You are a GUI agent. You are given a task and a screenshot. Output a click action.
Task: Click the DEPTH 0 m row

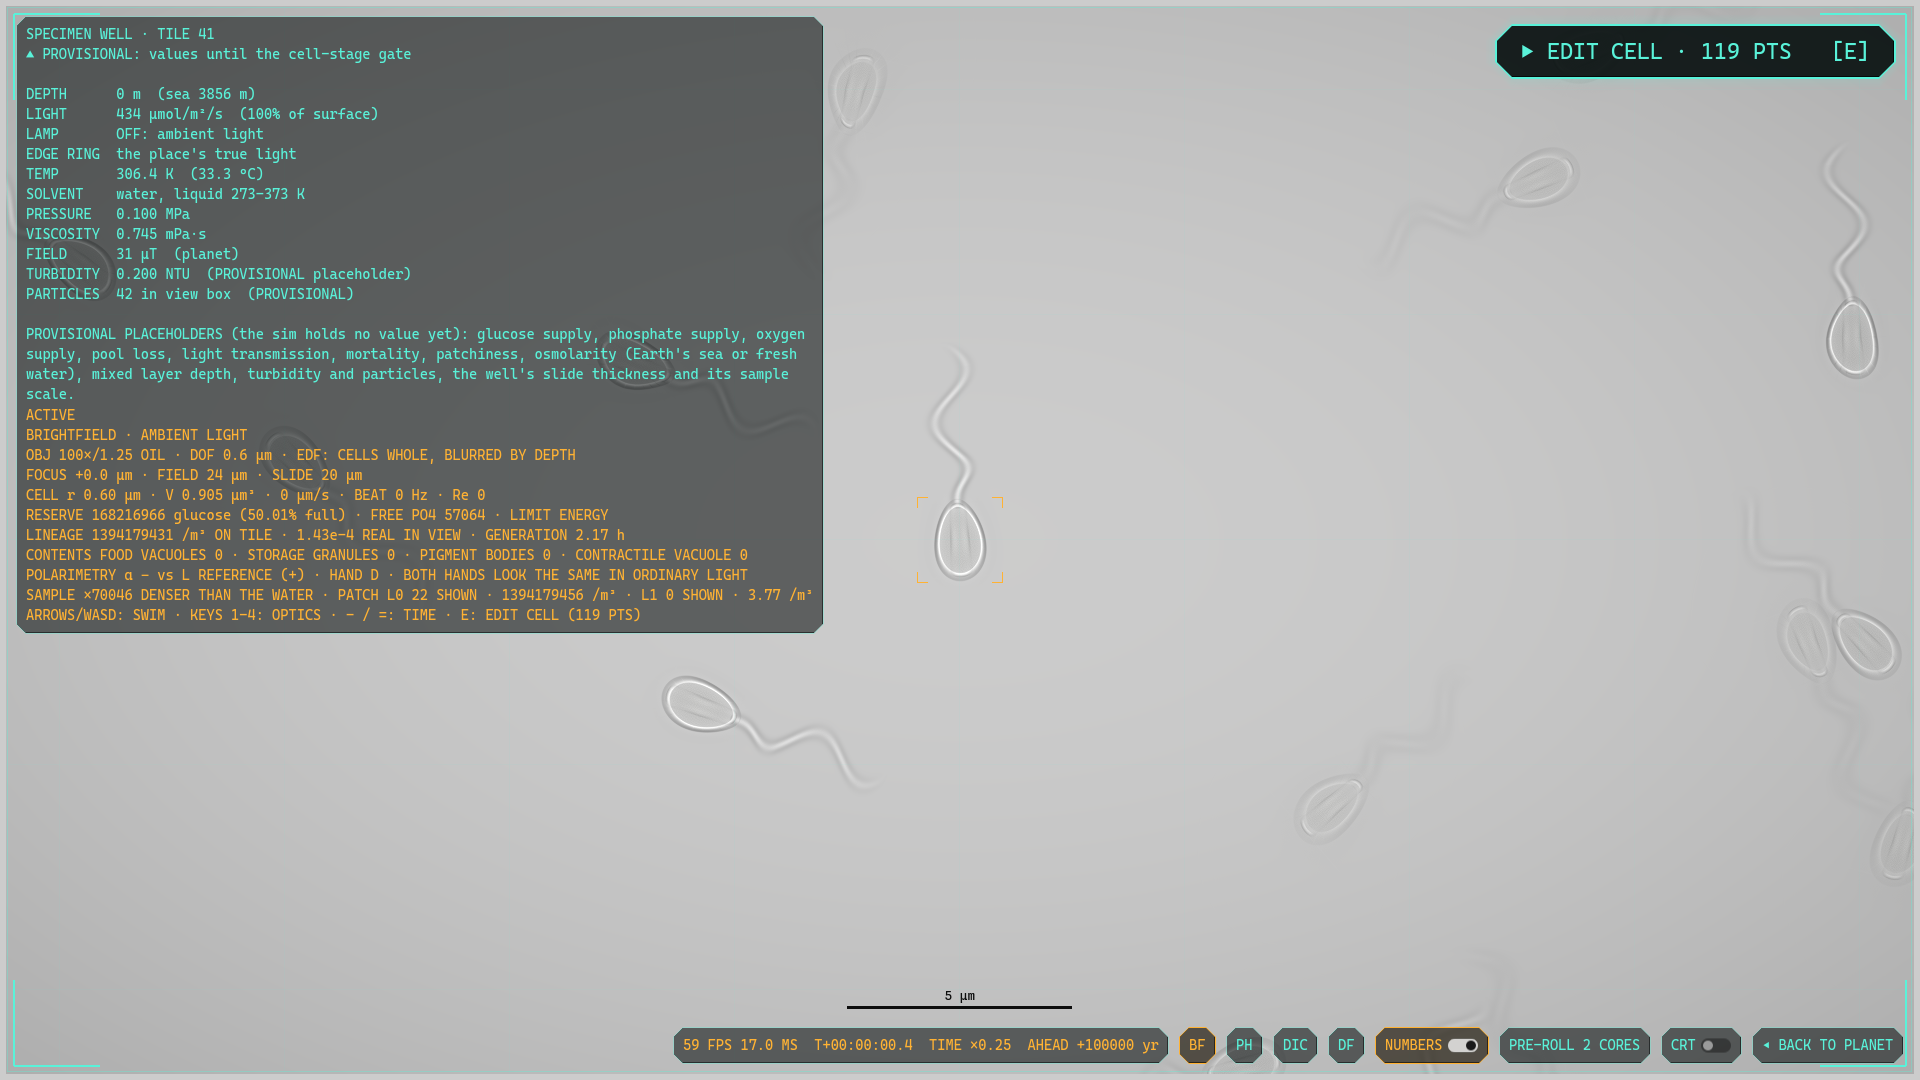click(x=141, y=94)
